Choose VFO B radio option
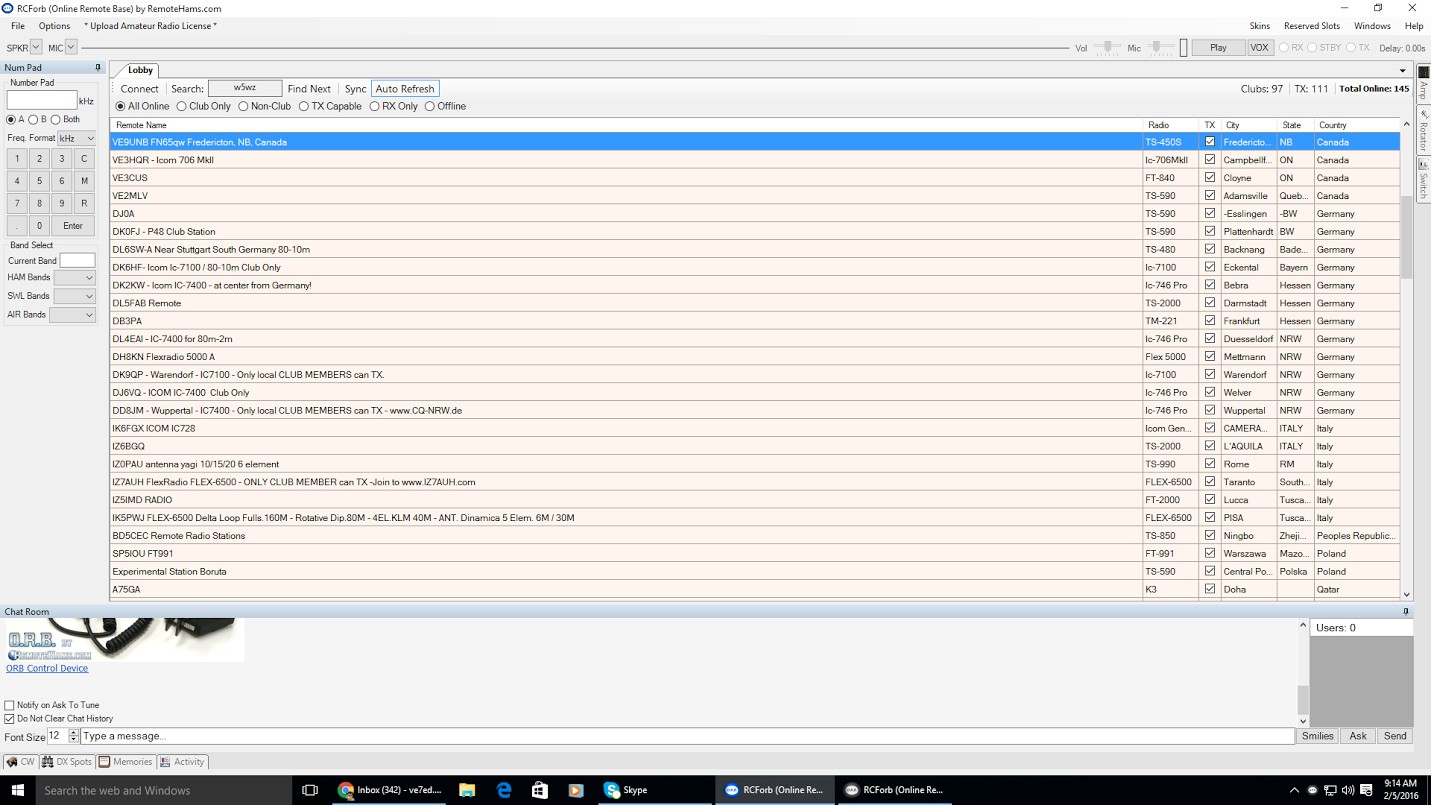This screenshot has height=805, width=1431. 38,119
